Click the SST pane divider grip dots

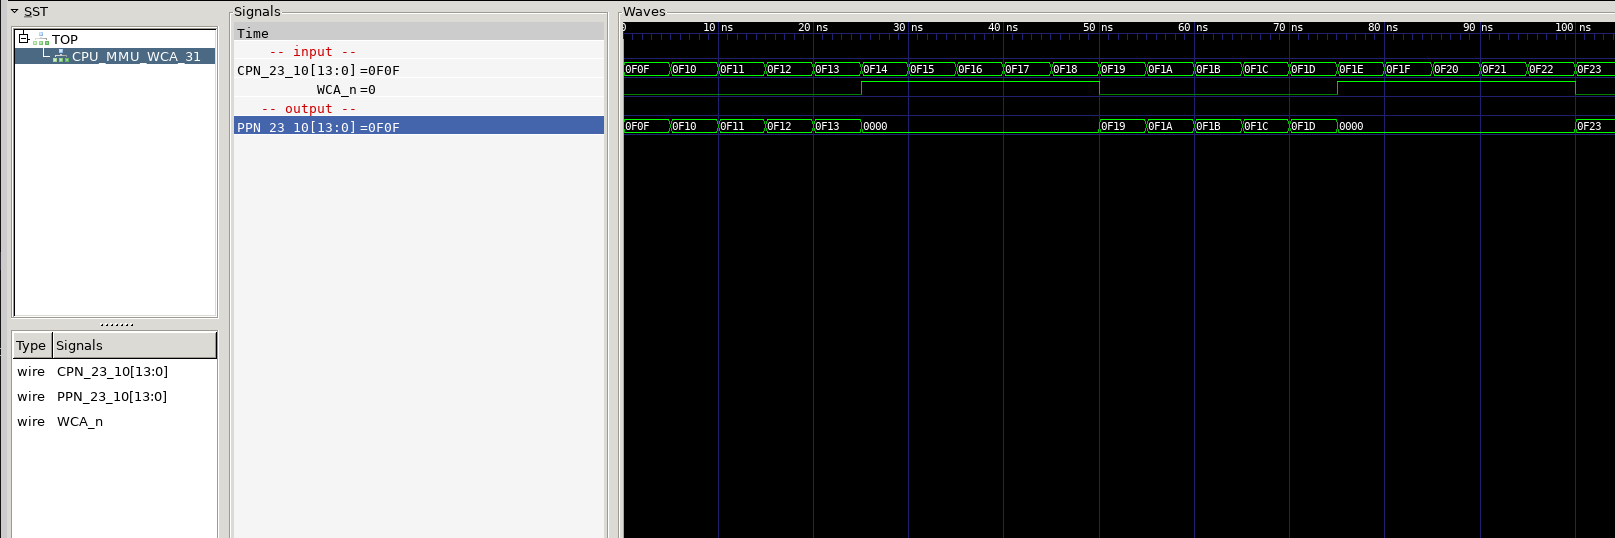[116, 324]
